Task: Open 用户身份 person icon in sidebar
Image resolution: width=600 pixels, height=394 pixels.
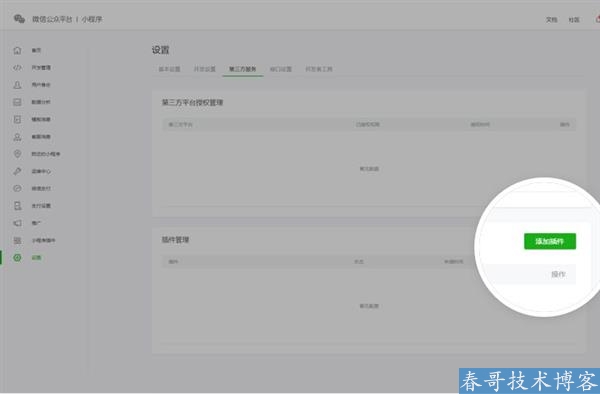Action: 17,85
